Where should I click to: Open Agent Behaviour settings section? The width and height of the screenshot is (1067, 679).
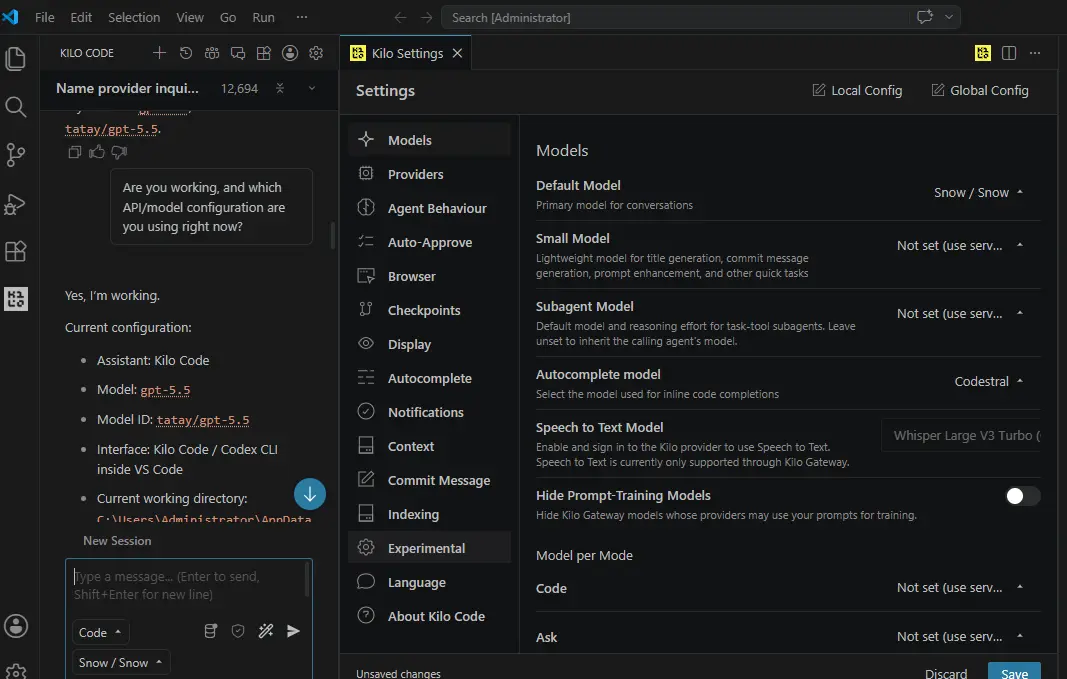pyautogui.click(x=429, y=208)
